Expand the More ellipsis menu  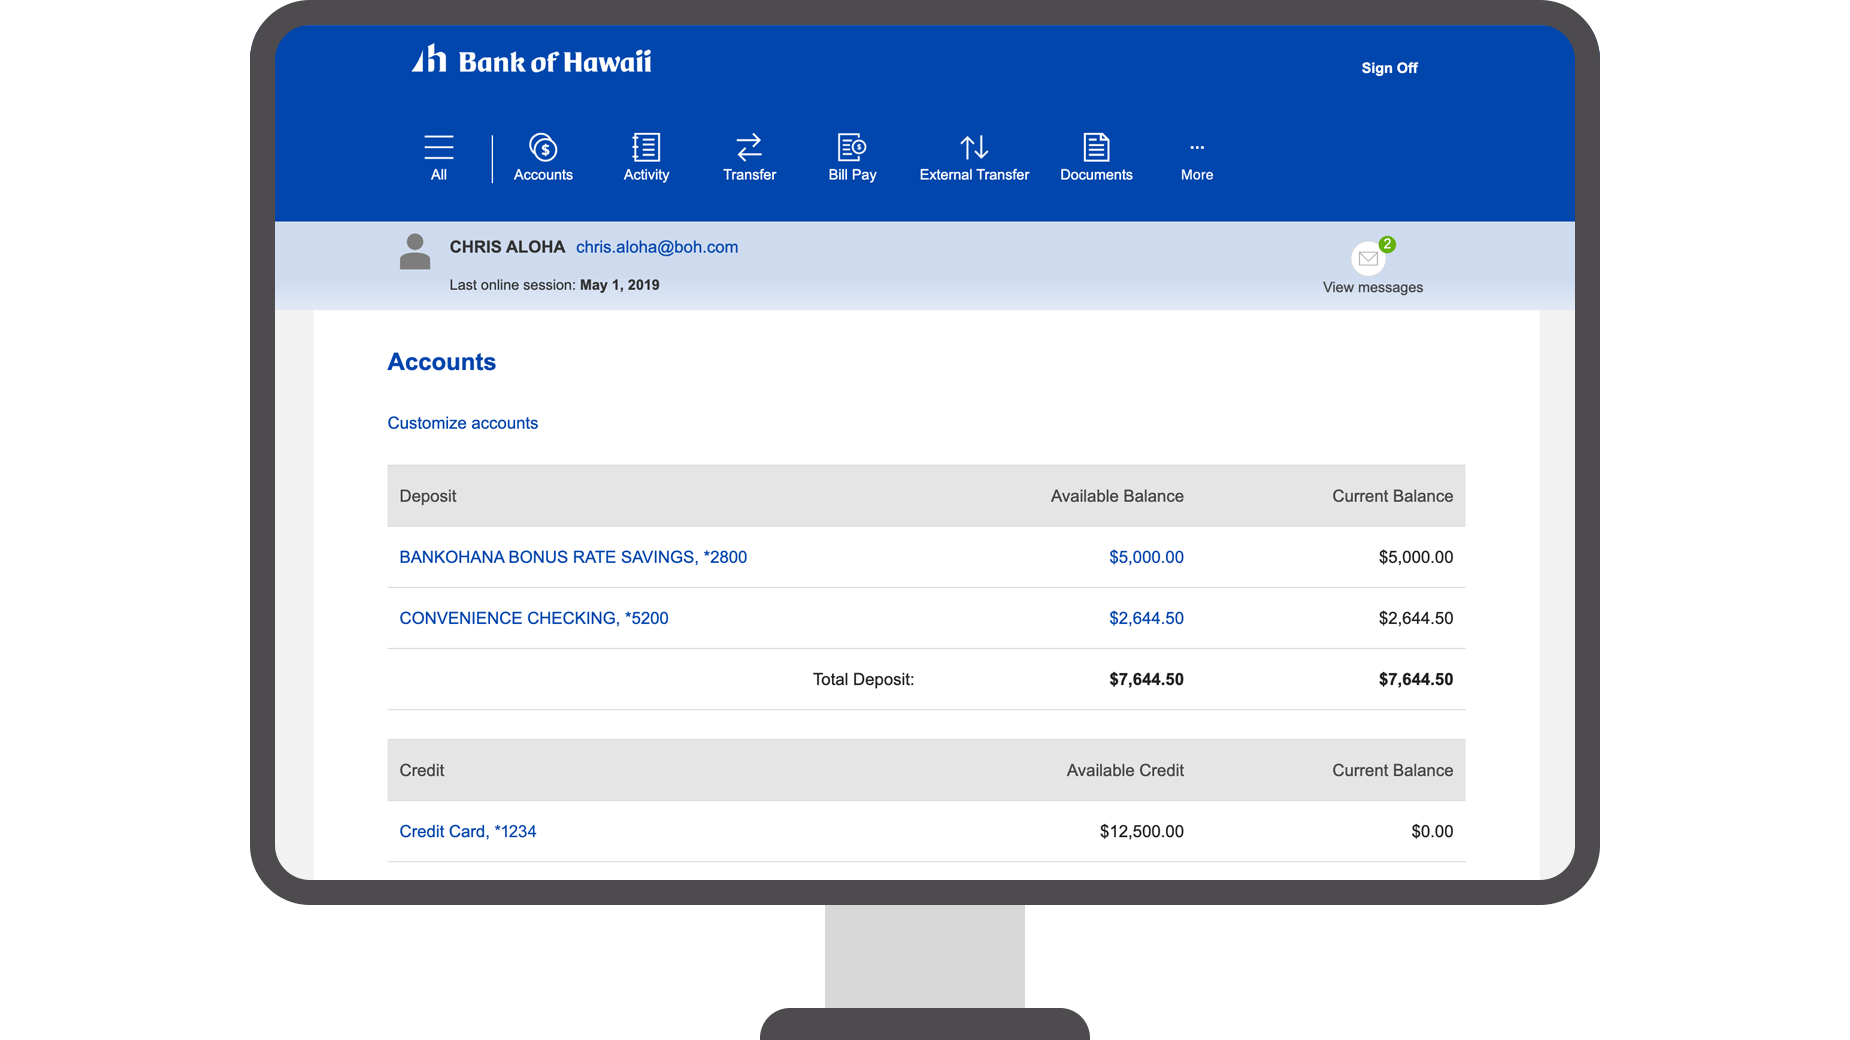coord(1197,147)
